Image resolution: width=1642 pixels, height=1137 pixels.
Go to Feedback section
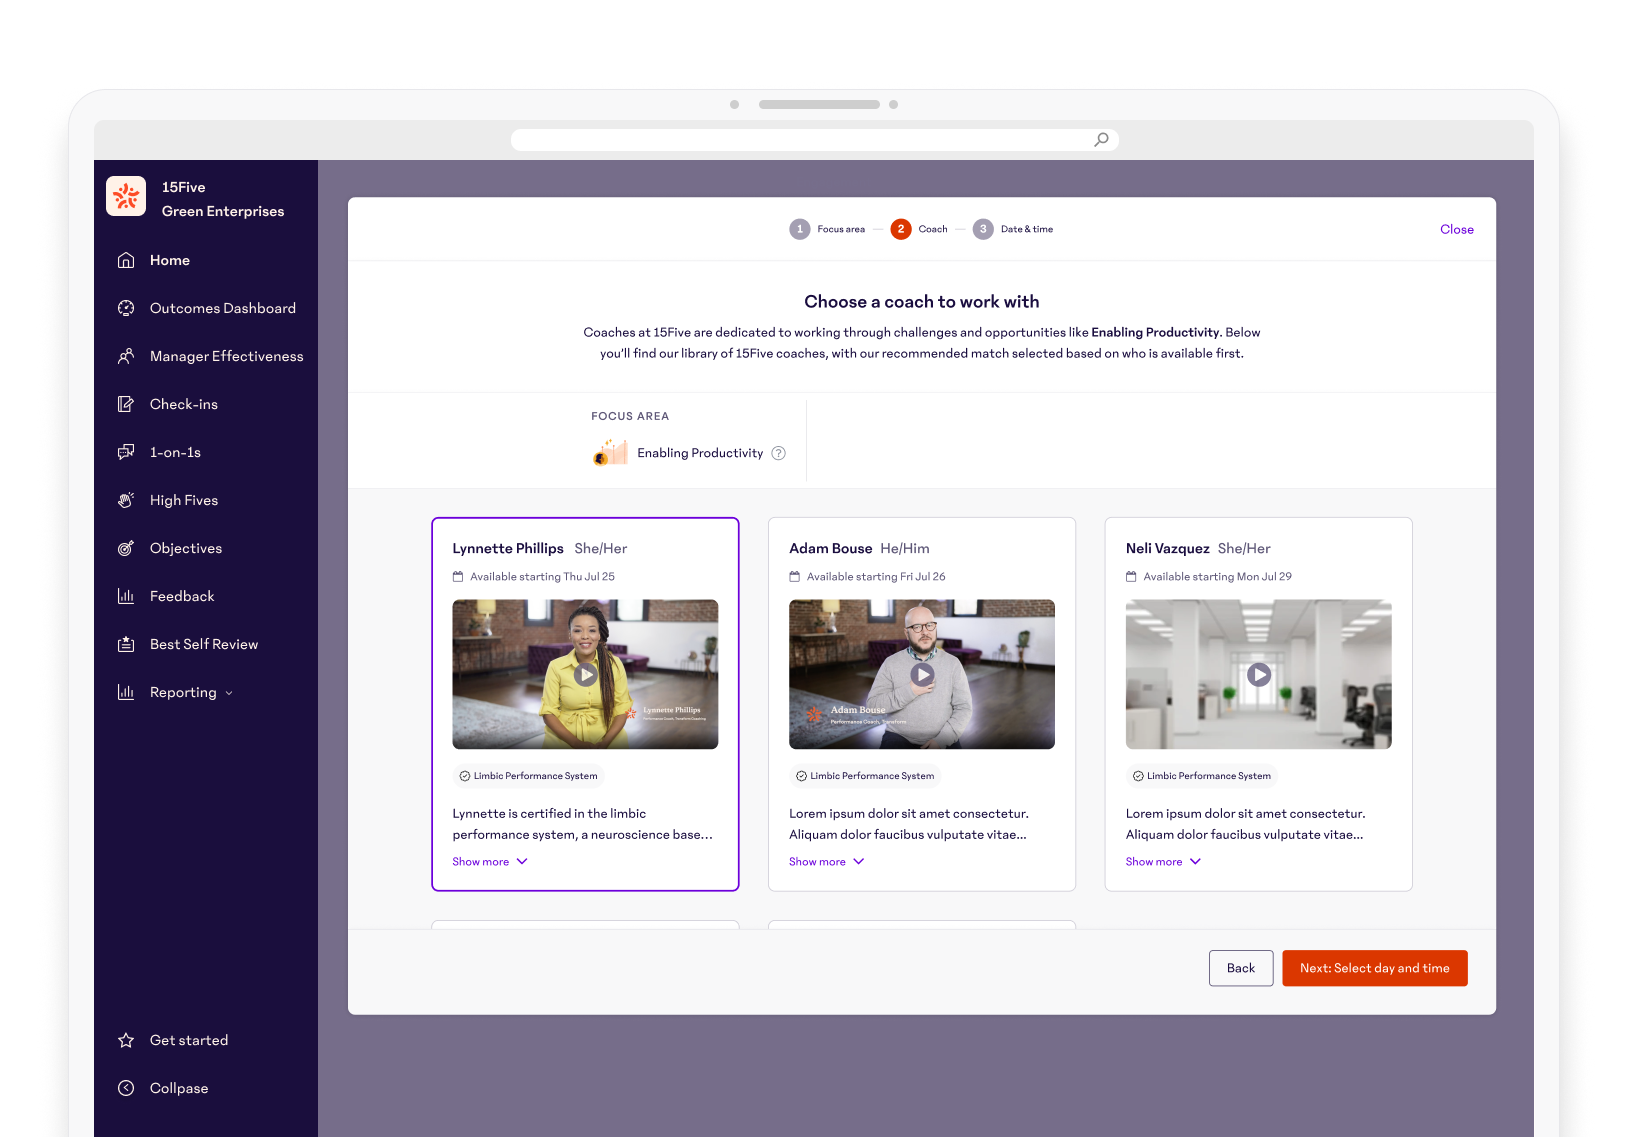coord(182,596)
